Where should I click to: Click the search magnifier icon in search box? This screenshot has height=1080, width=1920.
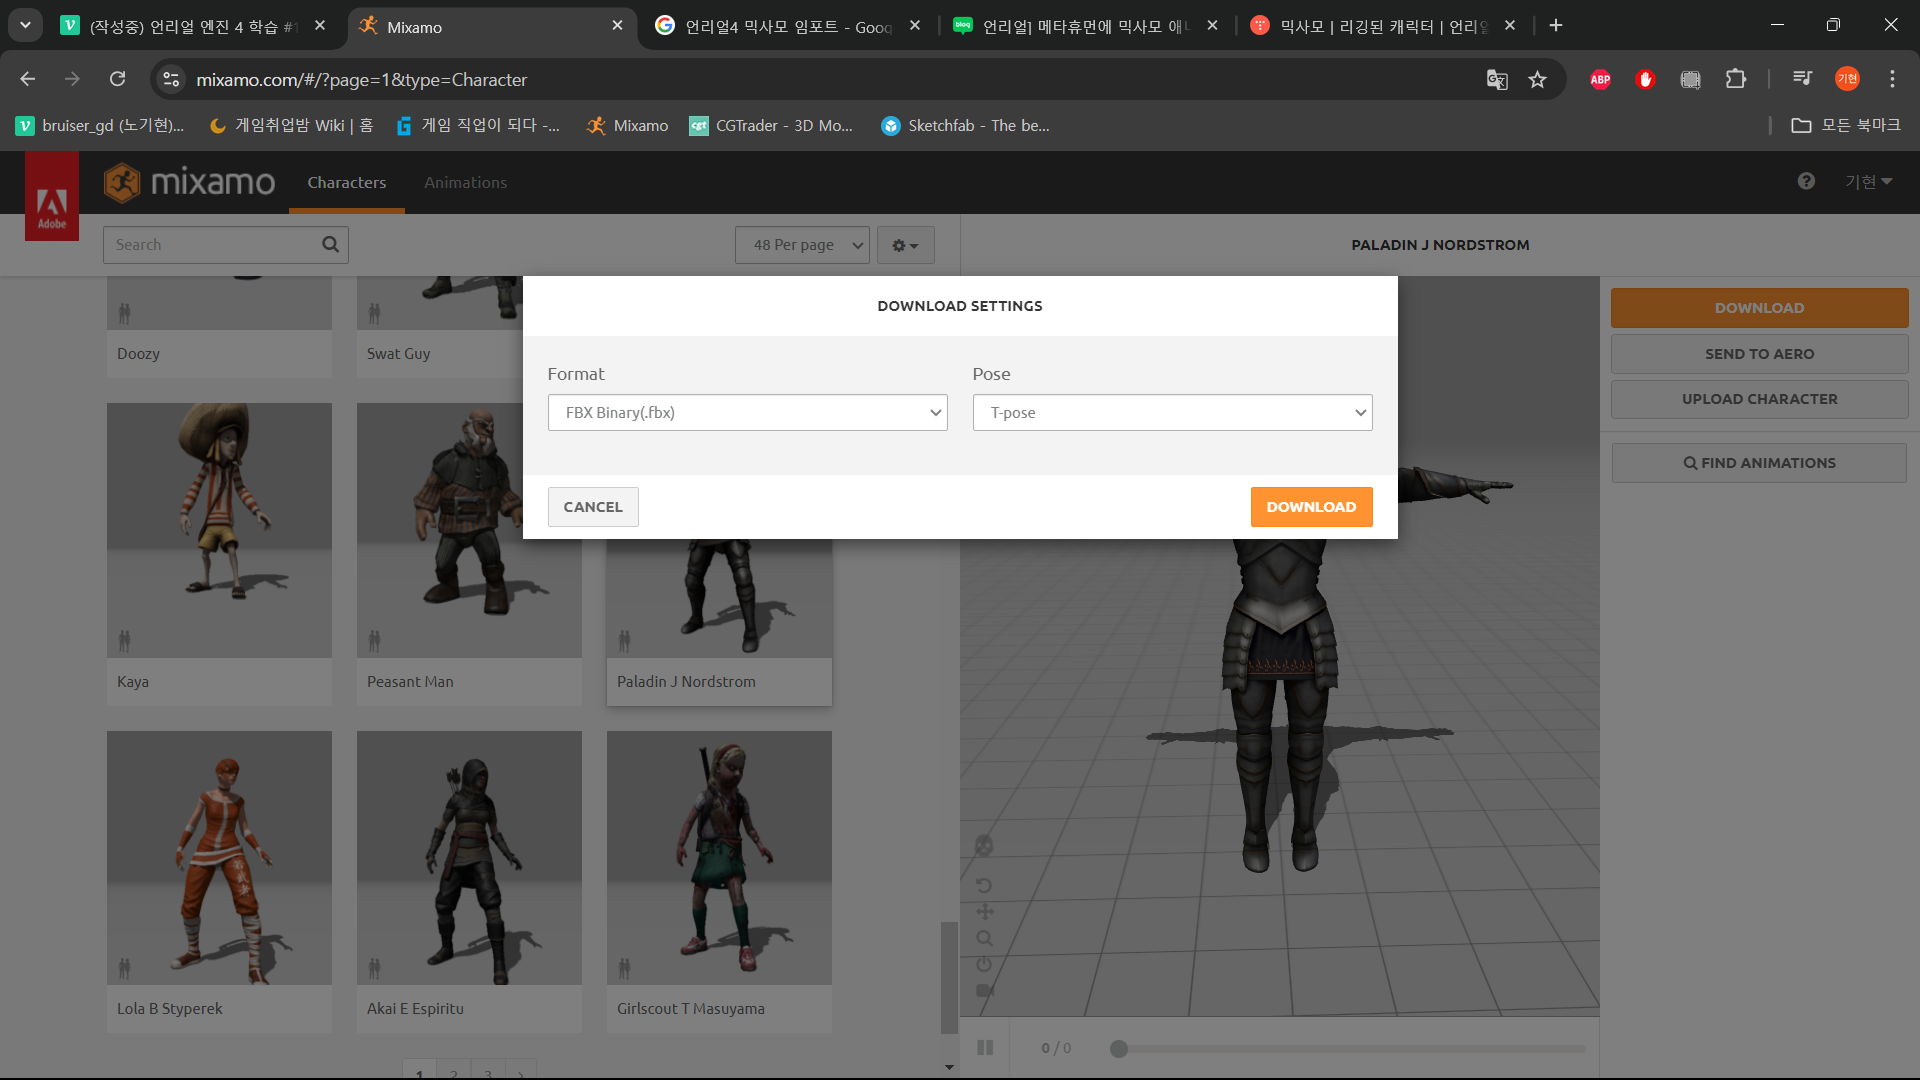click(x=330, y=244)
